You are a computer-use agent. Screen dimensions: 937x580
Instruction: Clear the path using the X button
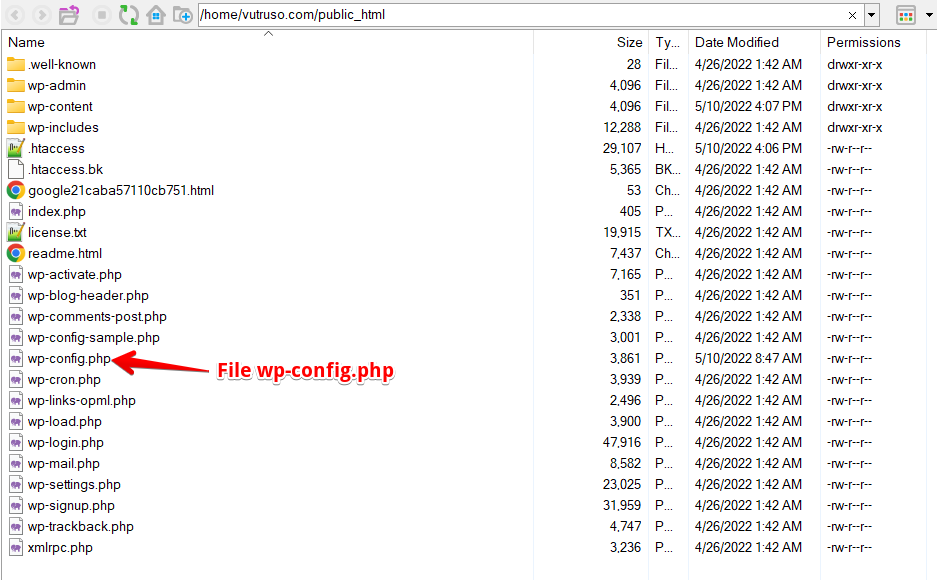click(x=855, y=15)
